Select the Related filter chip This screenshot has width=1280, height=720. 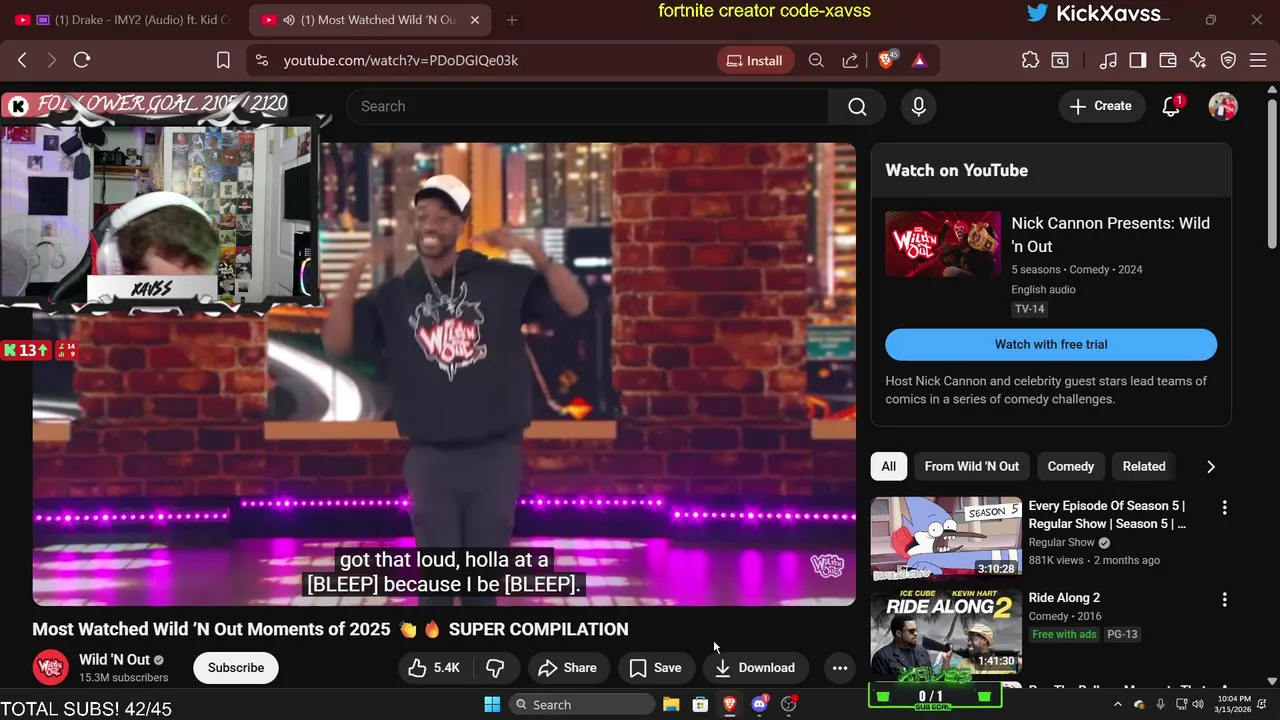coord(1144,466)
